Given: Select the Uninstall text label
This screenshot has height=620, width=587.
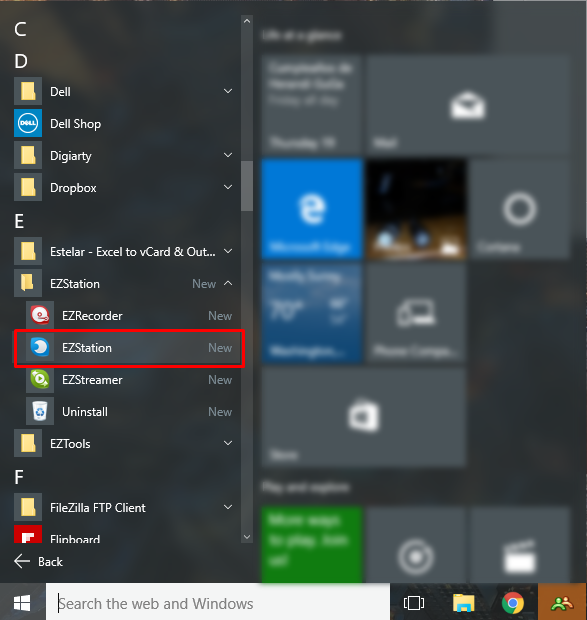Looking at the screenshot, I should click(x=85, y=412).
